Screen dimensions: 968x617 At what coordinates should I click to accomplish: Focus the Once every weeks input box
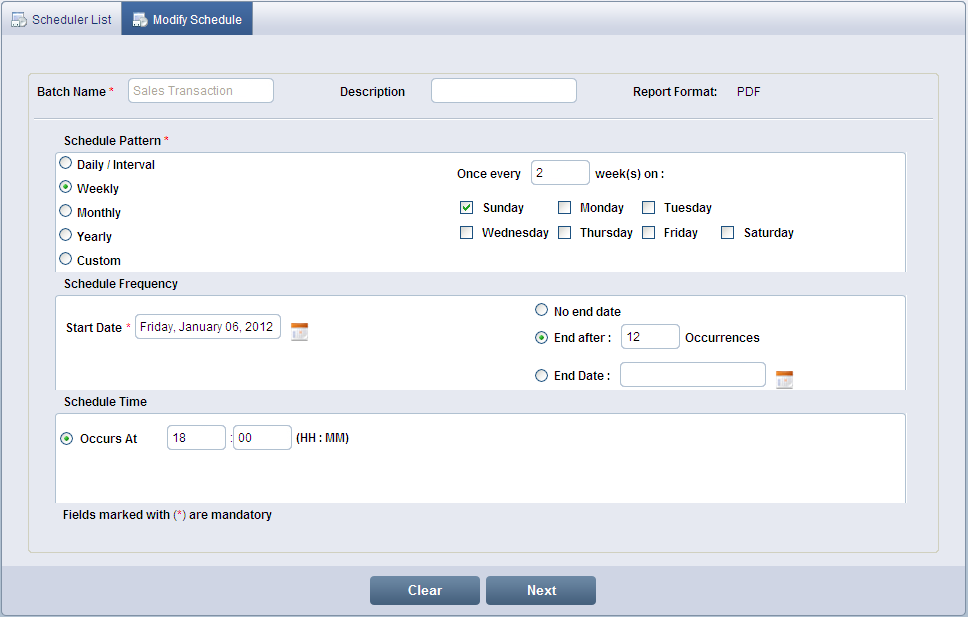pyautogui.click(x=560, y=173)
